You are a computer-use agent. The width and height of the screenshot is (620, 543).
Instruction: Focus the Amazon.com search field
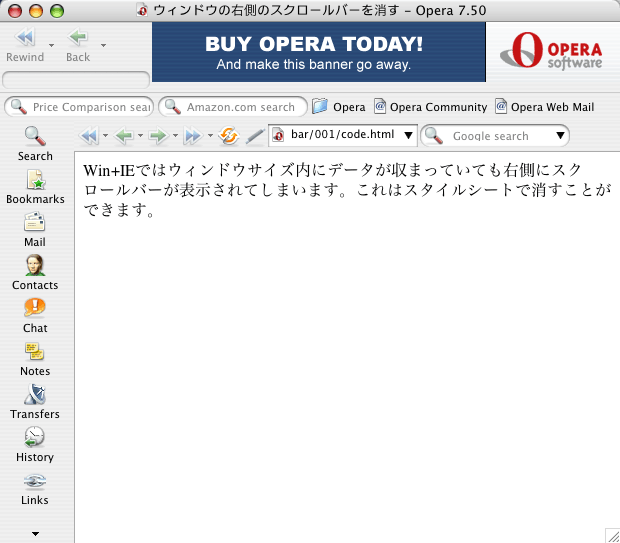coord(233,107)
